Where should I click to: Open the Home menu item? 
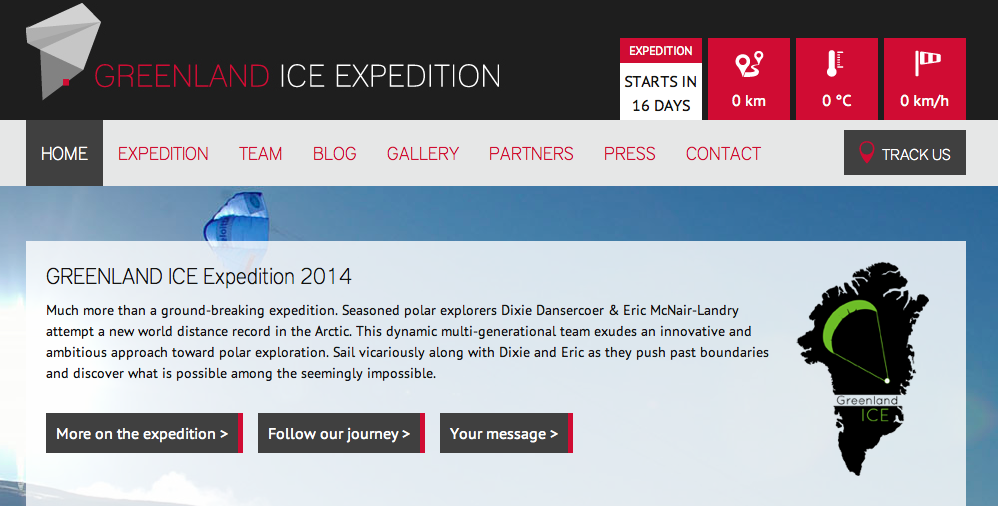pos(64,153)
